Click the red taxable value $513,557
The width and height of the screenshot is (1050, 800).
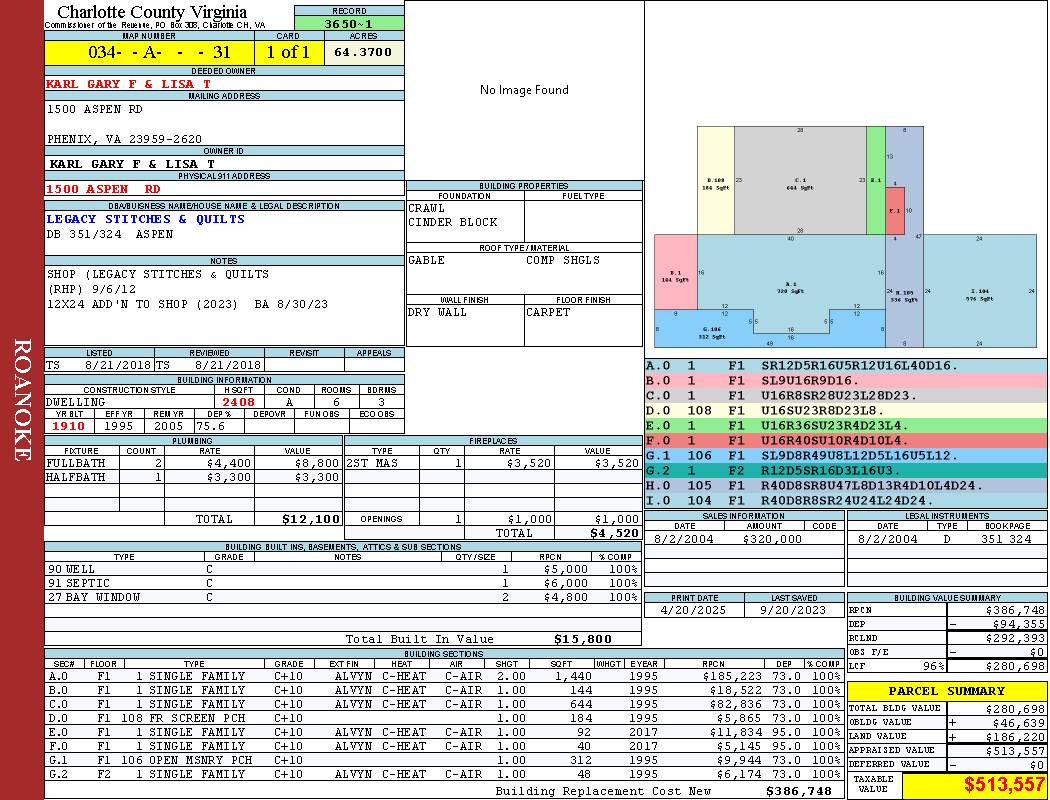point(1002,784)
